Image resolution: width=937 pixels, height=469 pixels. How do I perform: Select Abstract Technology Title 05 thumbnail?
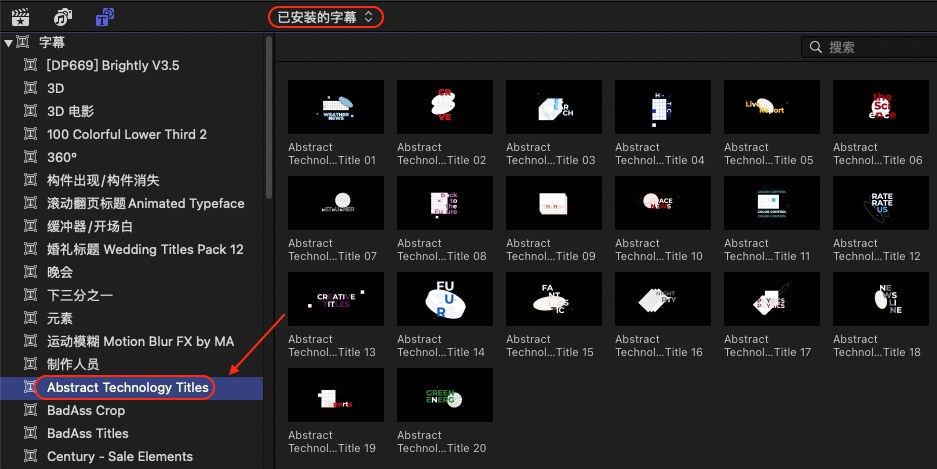pyautogui.click(x=772, y=107)
